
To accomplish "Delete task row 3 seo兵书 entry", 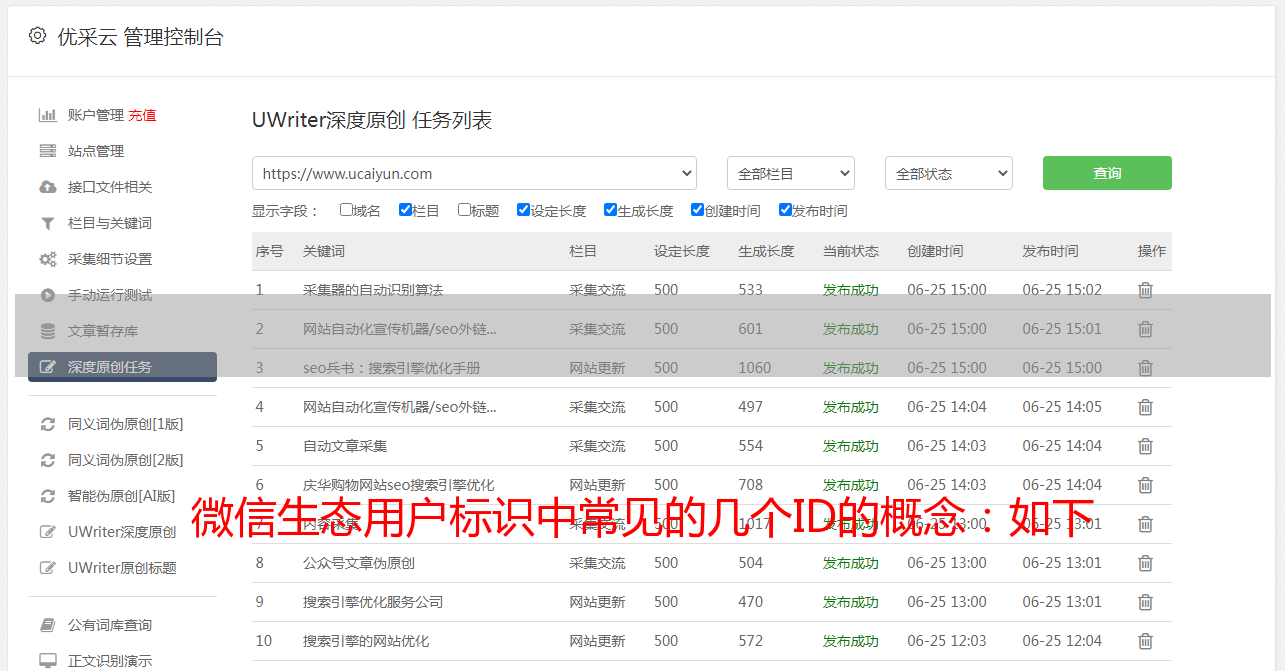I will tap(1145, 368).
